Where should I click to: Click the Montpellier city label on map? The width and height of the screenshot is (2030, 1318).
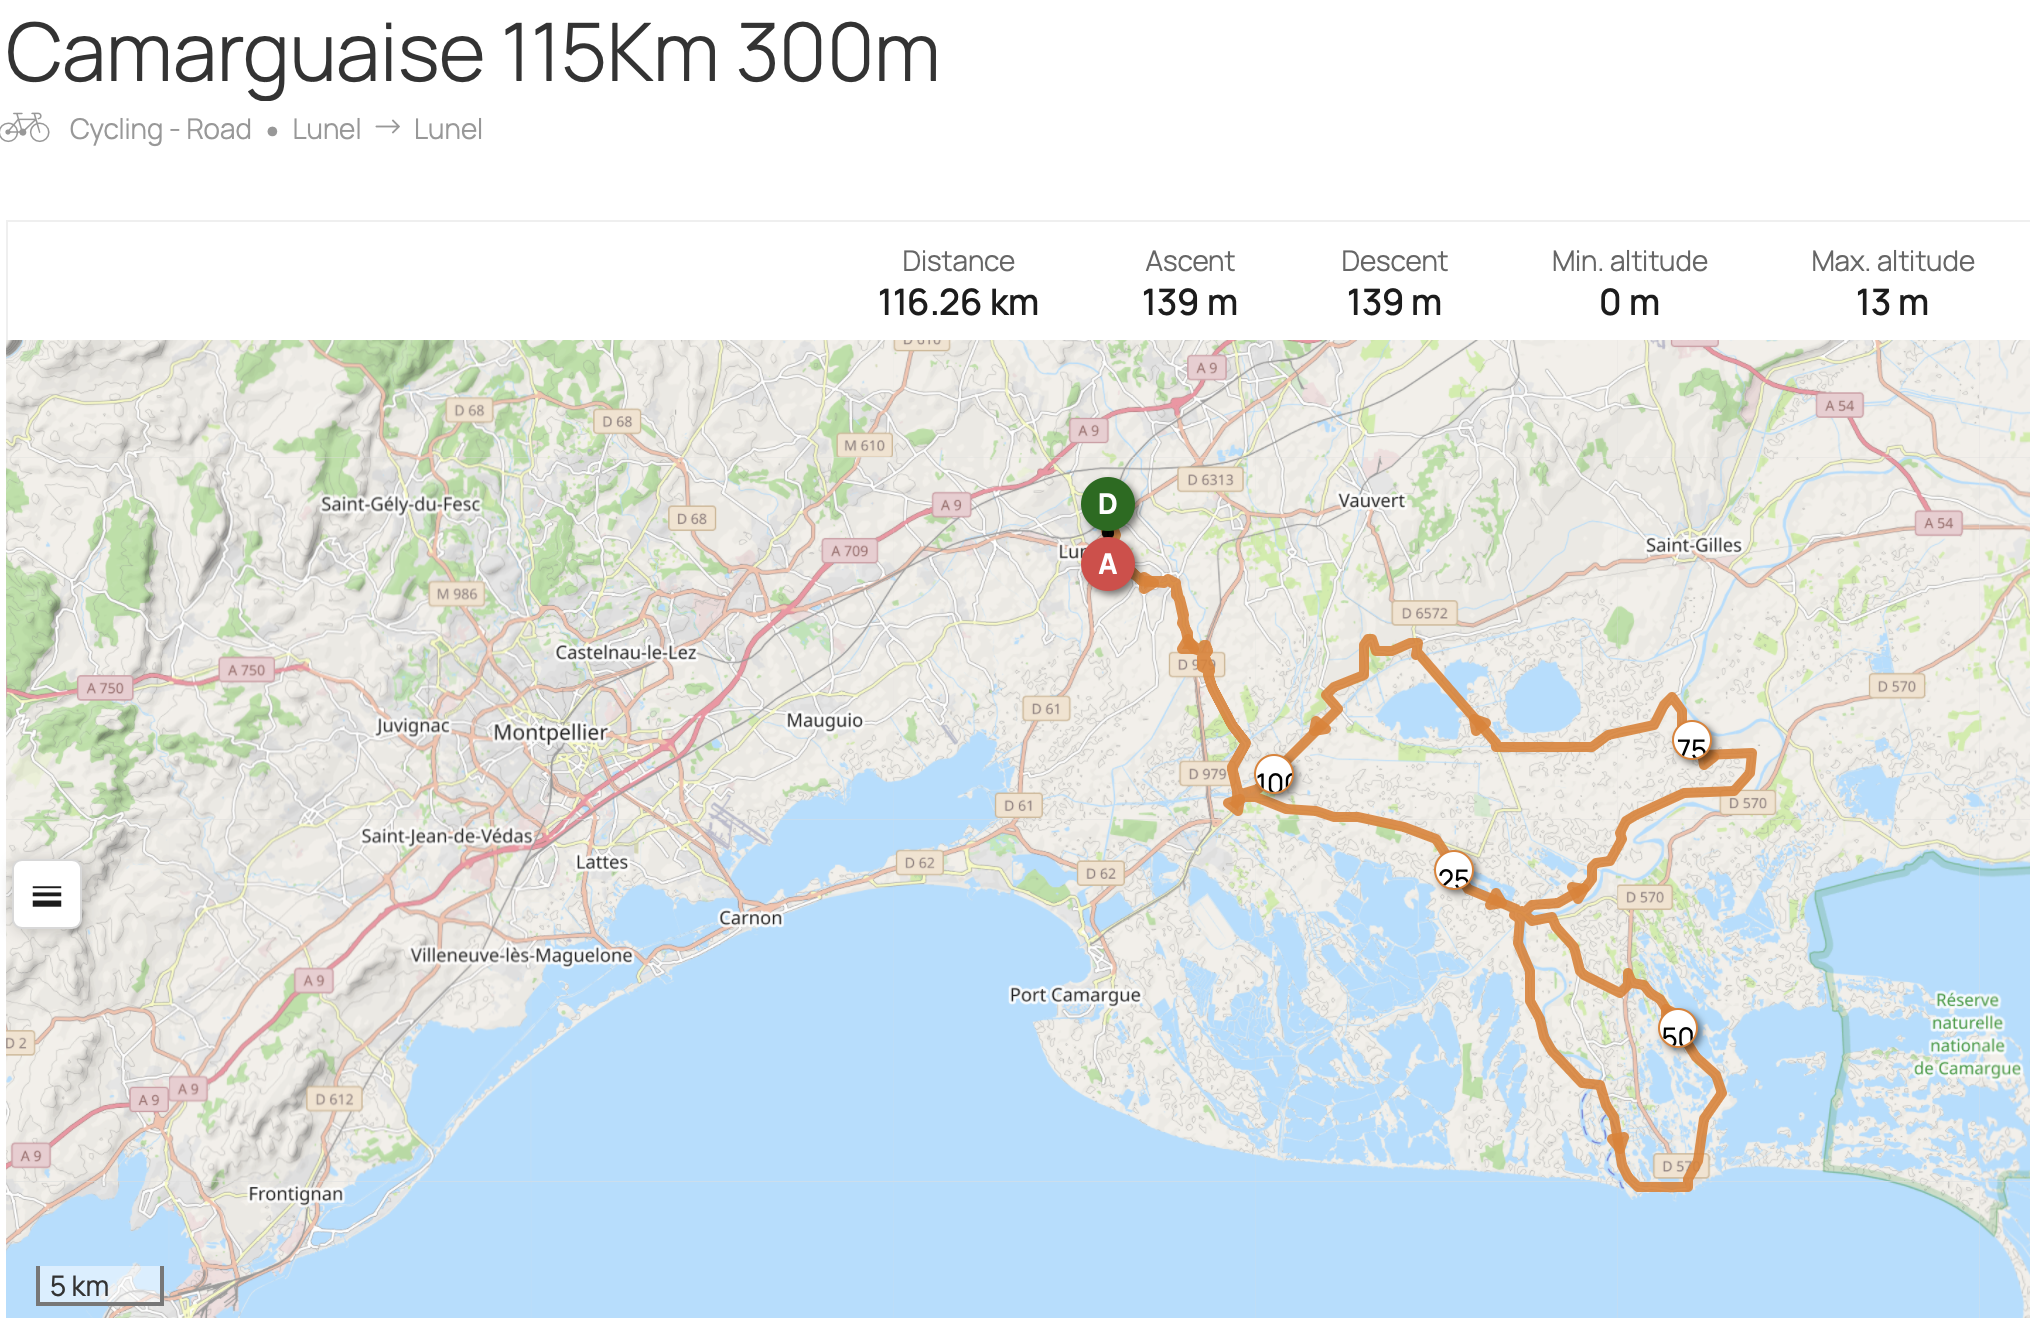pyautogui.click(x=550, y=732)
